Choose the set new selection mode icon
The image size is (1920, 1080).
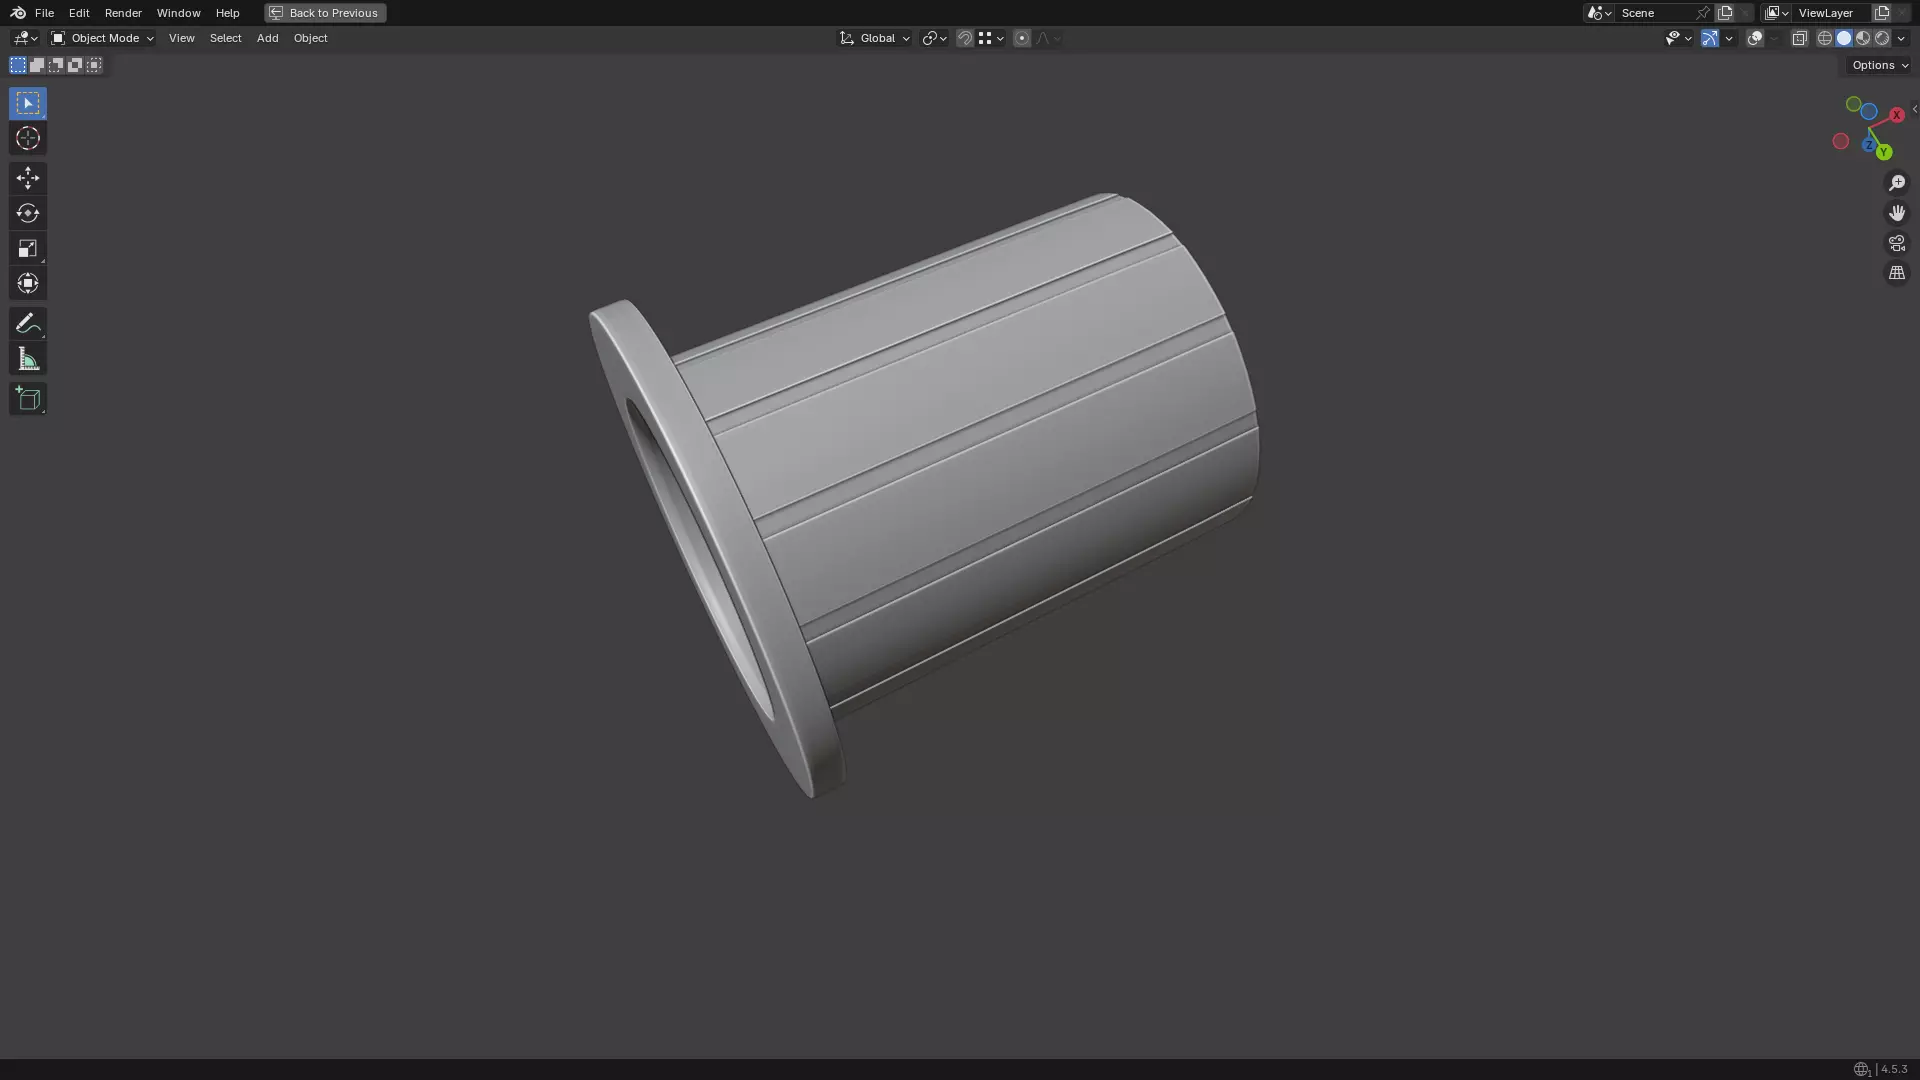pyautogui.click(x=18, y=65)
